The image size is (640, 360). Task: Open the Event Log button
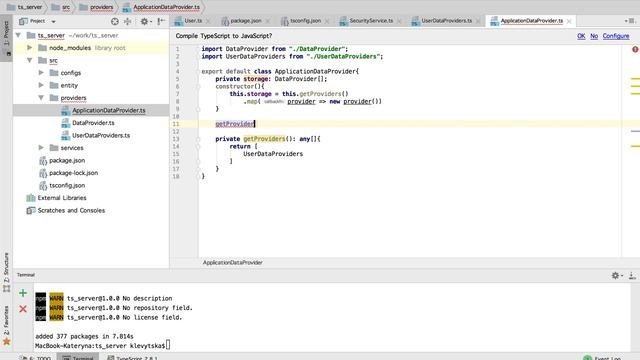tap(603, 358)
